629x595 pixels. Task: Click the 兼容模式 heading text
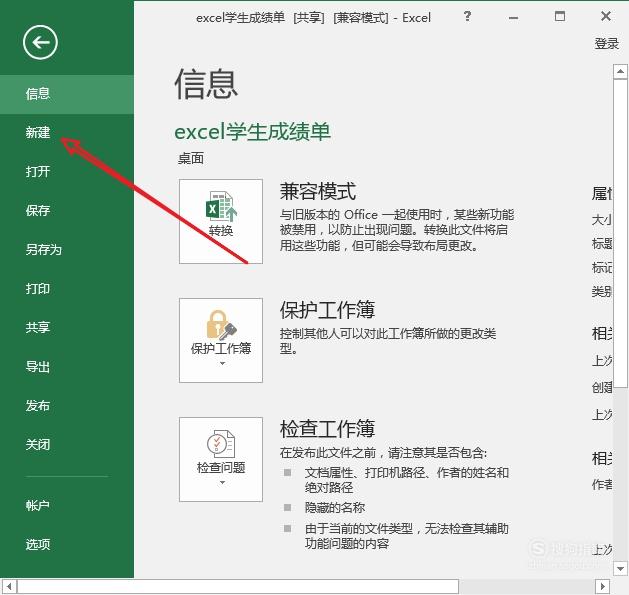click(x=318, y=191)
